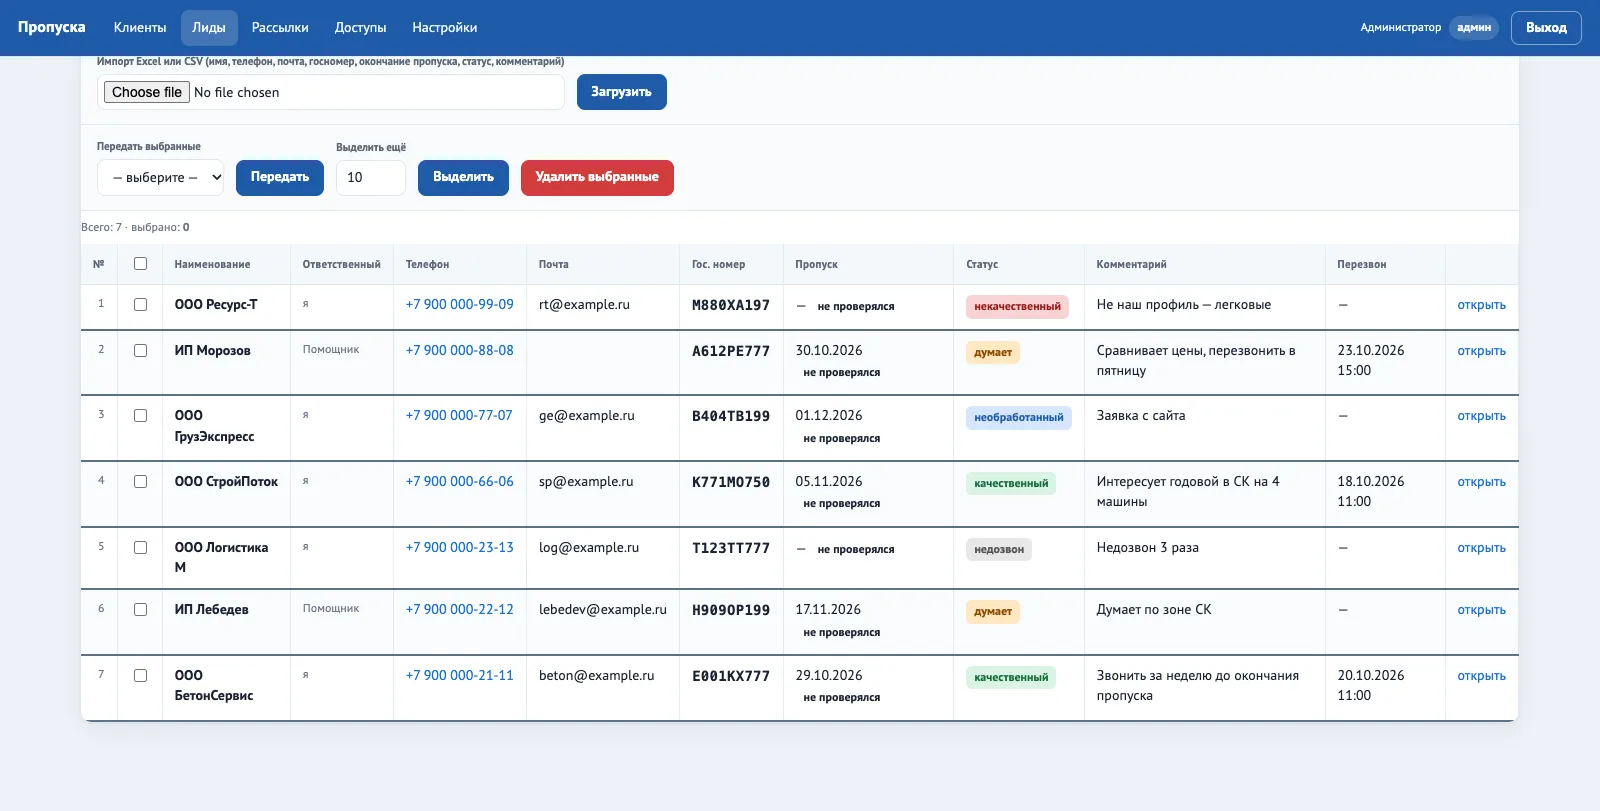Image resolution: width=1600 pixels, height=811 pixels.
Task: Click the админ role badge
Action: 1473,28
